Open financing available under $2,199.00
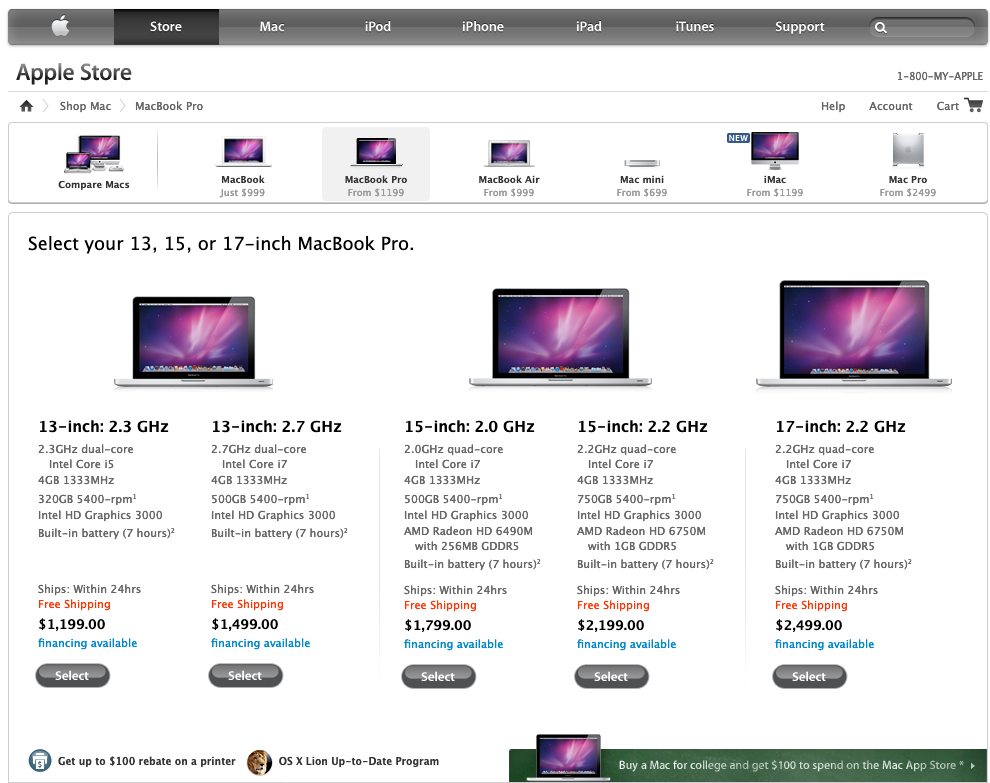 626,644
